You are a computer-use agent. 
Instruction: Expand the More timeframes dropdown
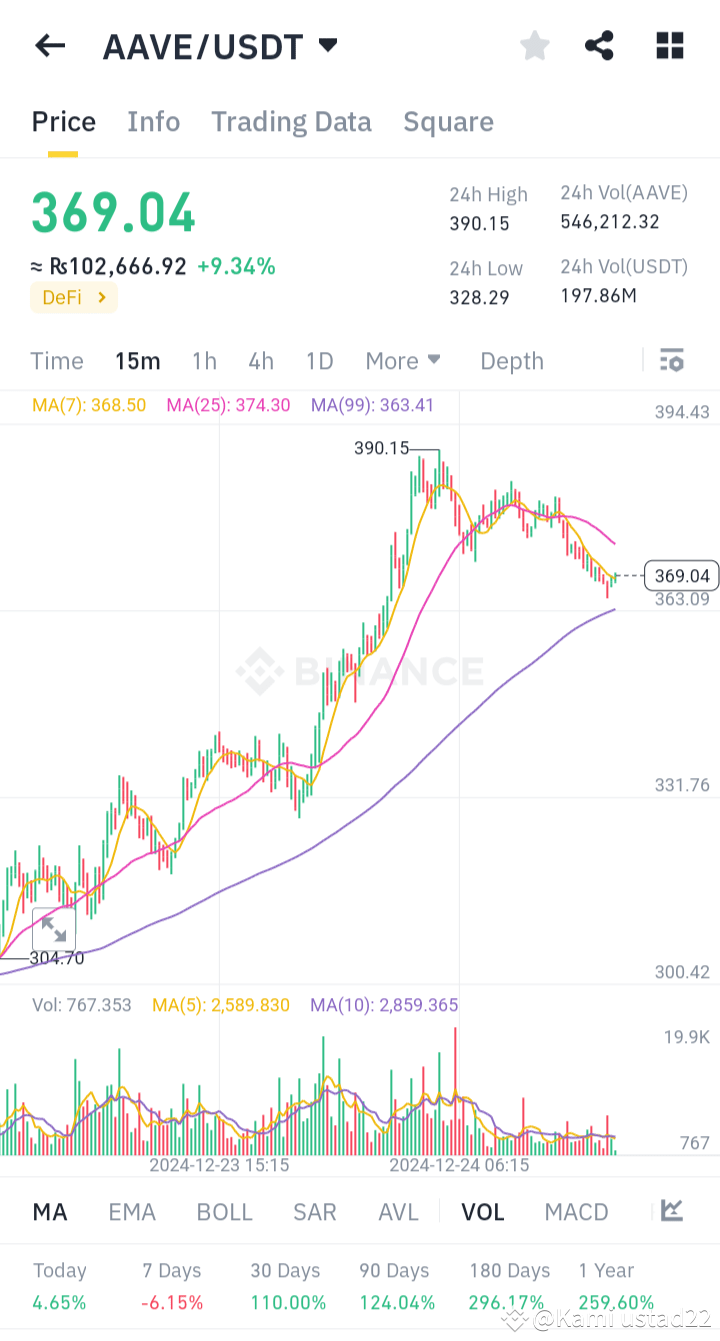click(402, 360)
